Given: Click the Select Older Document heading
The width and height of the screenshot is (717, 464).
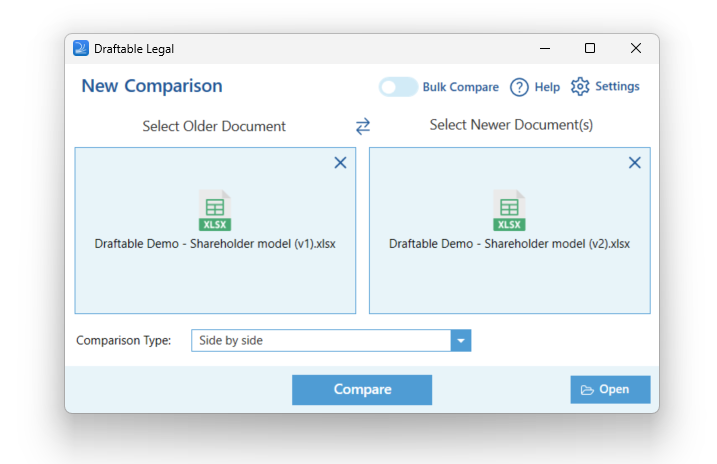Looking at the screenshot, I should point(214,126).
